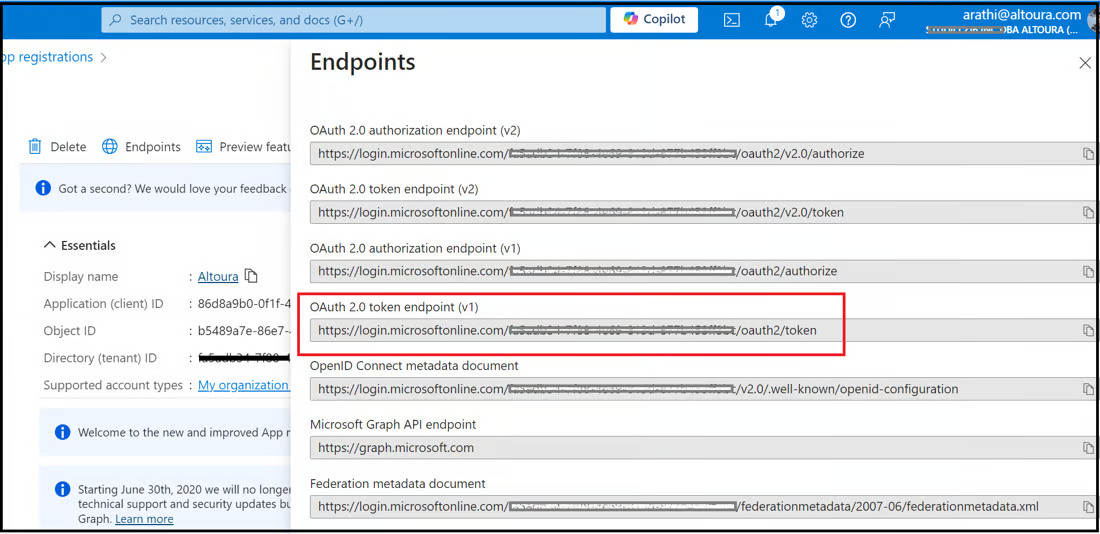Click the Learn more link
This screenshot has width=1100, height=534.
tap(144, 519)
